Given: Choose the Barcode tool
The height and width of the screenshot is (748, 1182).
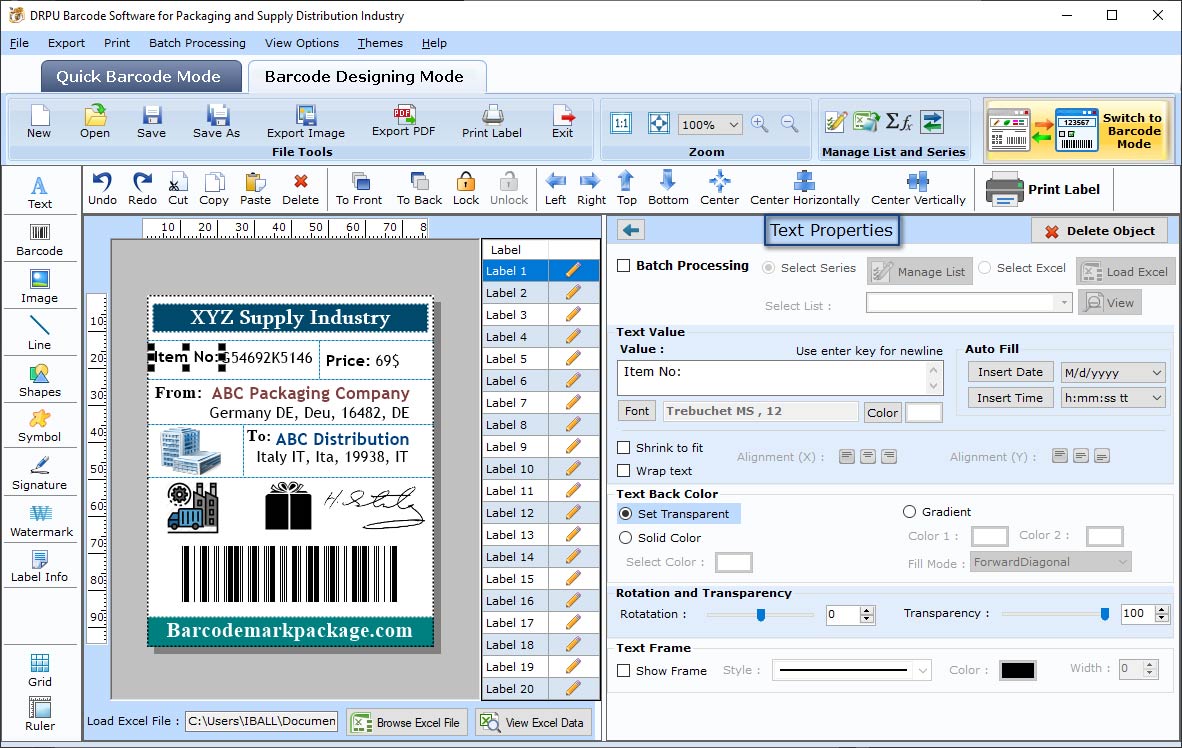Looking at the screenshot, I should coord(39,240).
